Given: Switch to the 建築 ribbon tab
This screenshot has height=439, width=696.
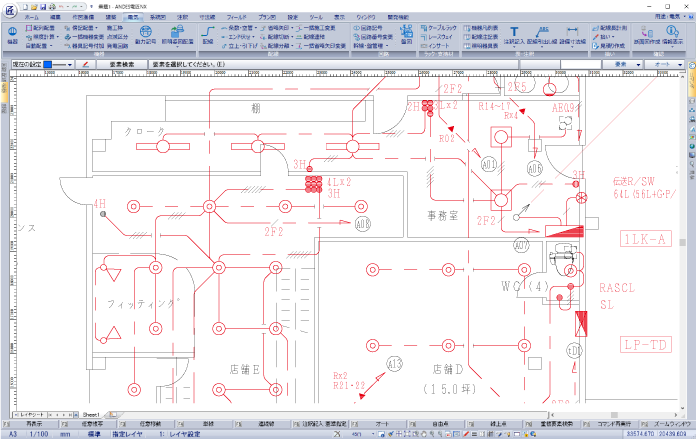Looking at the screenshot, I should point(111,17).
